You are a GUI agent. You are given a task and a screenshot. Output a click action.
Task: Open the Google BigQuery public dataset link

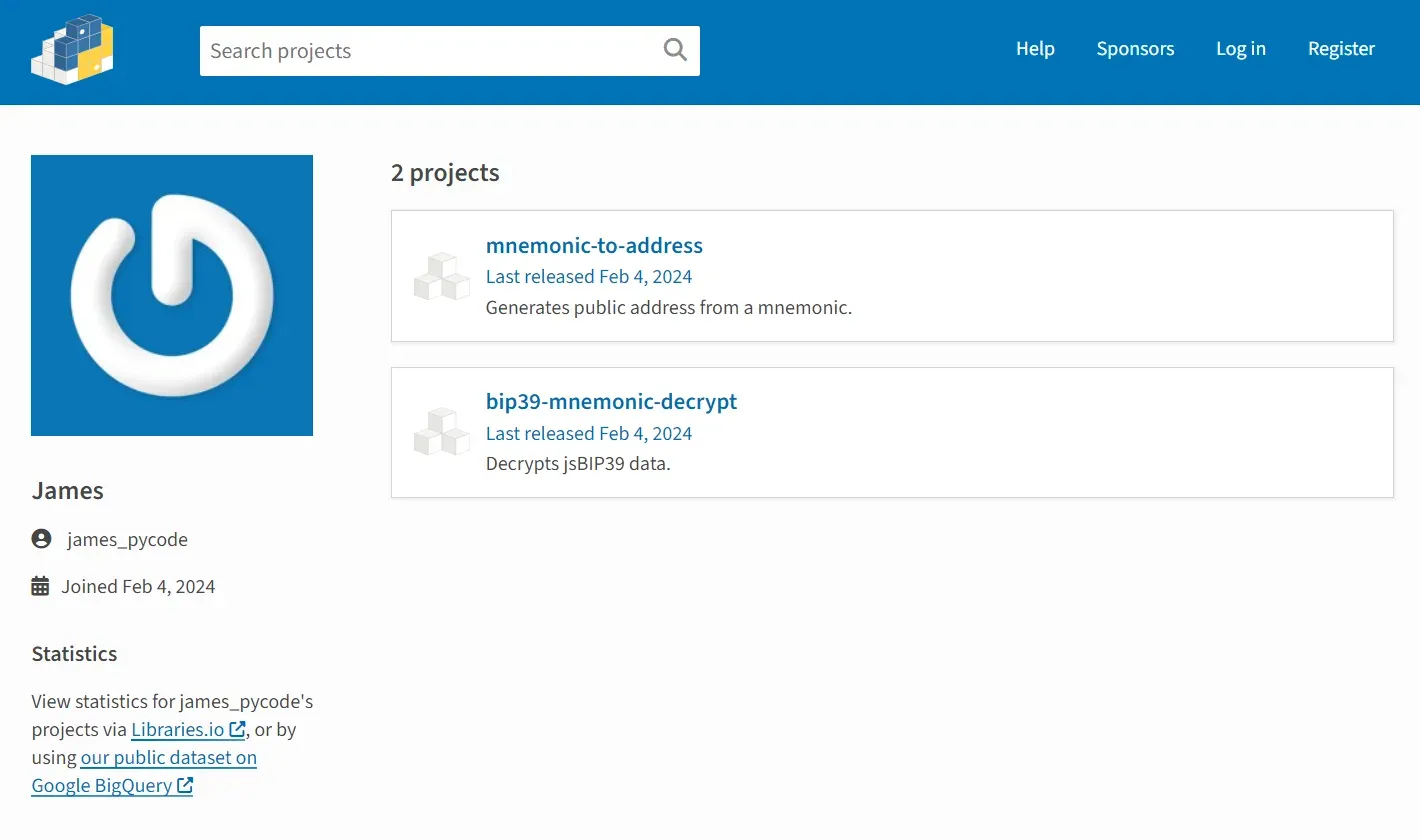point(168,757)
